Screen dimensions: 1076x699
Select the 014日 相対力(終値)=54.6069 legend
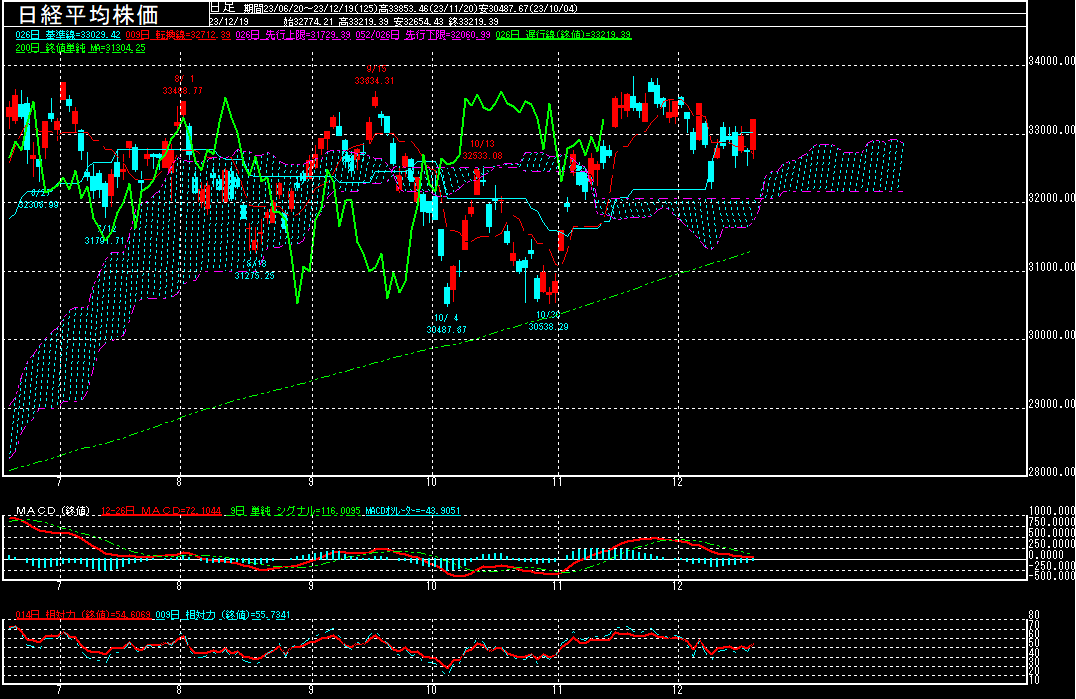point(83,615)
